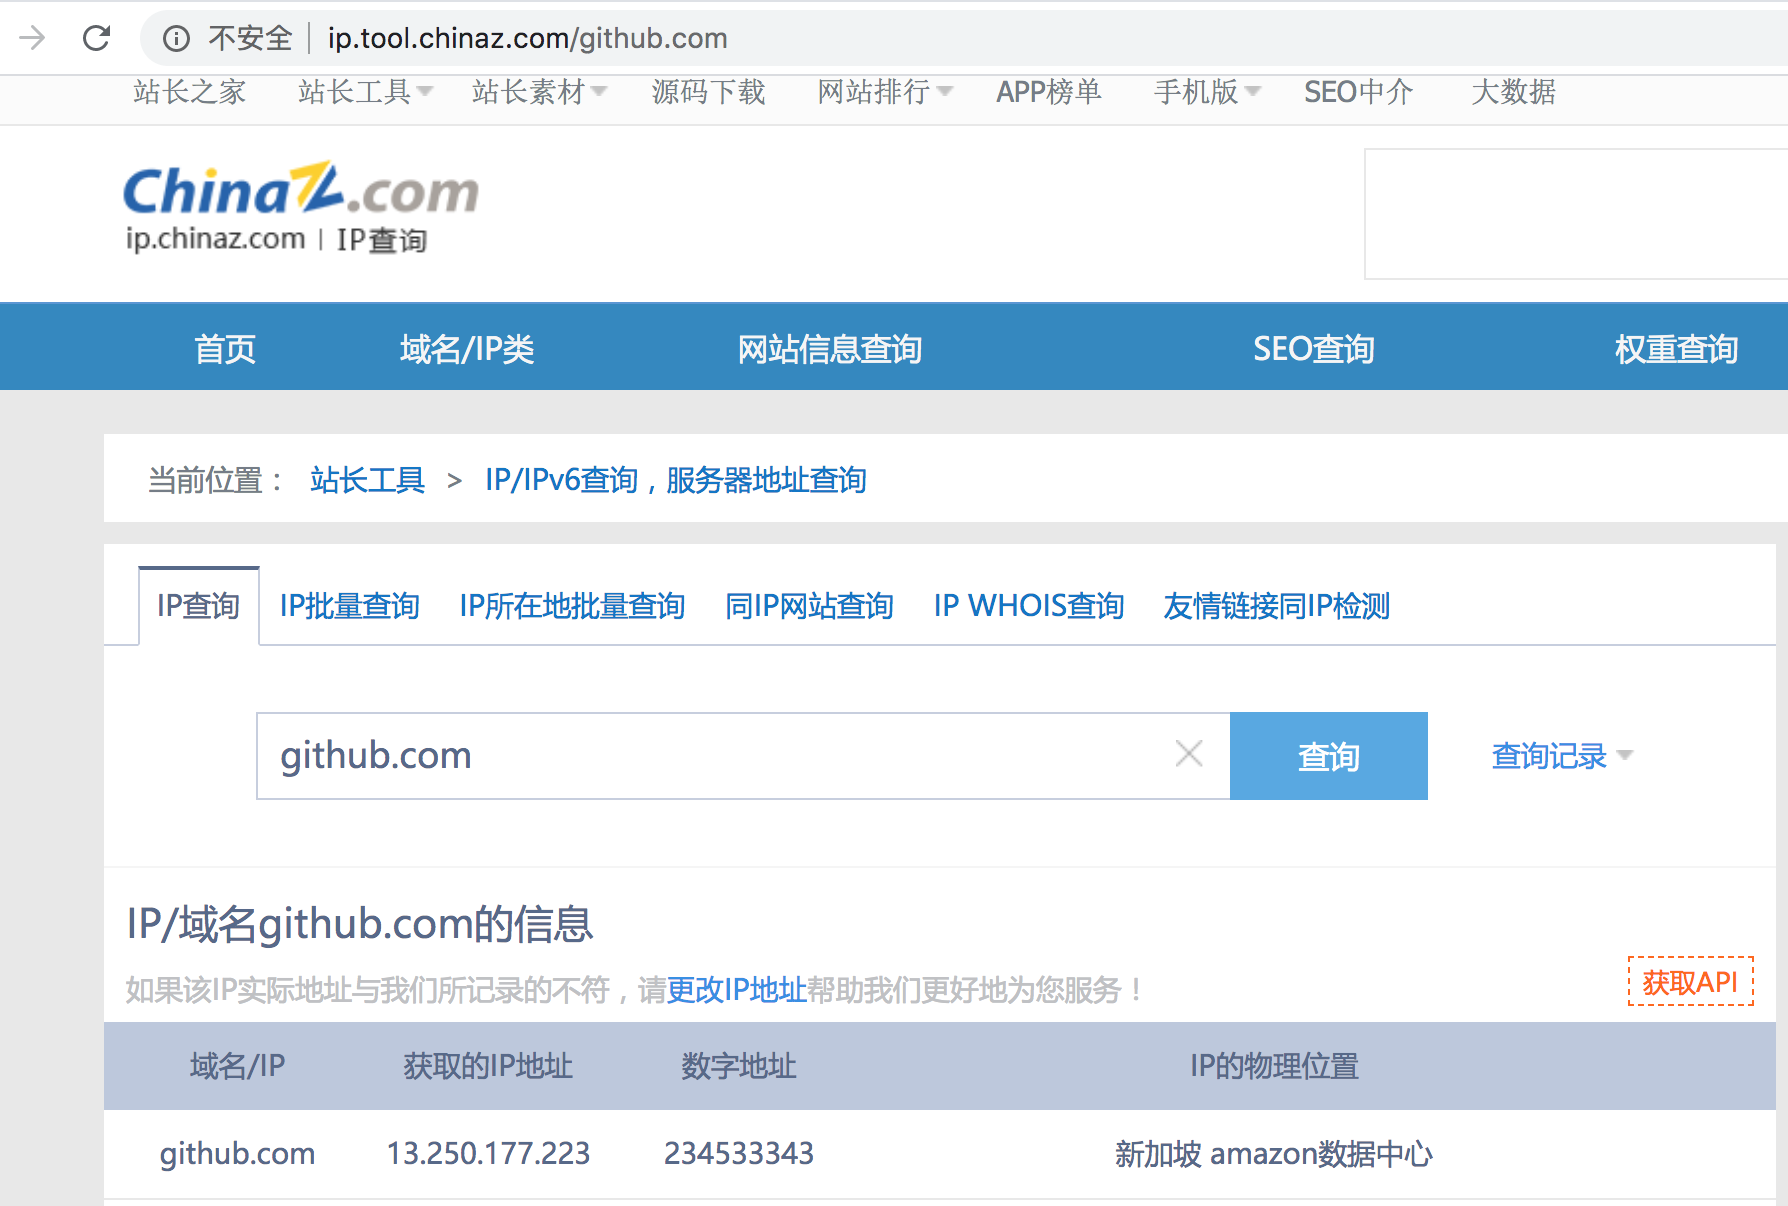Viewport: 1788px width, 1206px height.
Task: Expand the 站长素材 dropdown menu
Action: [x=539, y=92]
